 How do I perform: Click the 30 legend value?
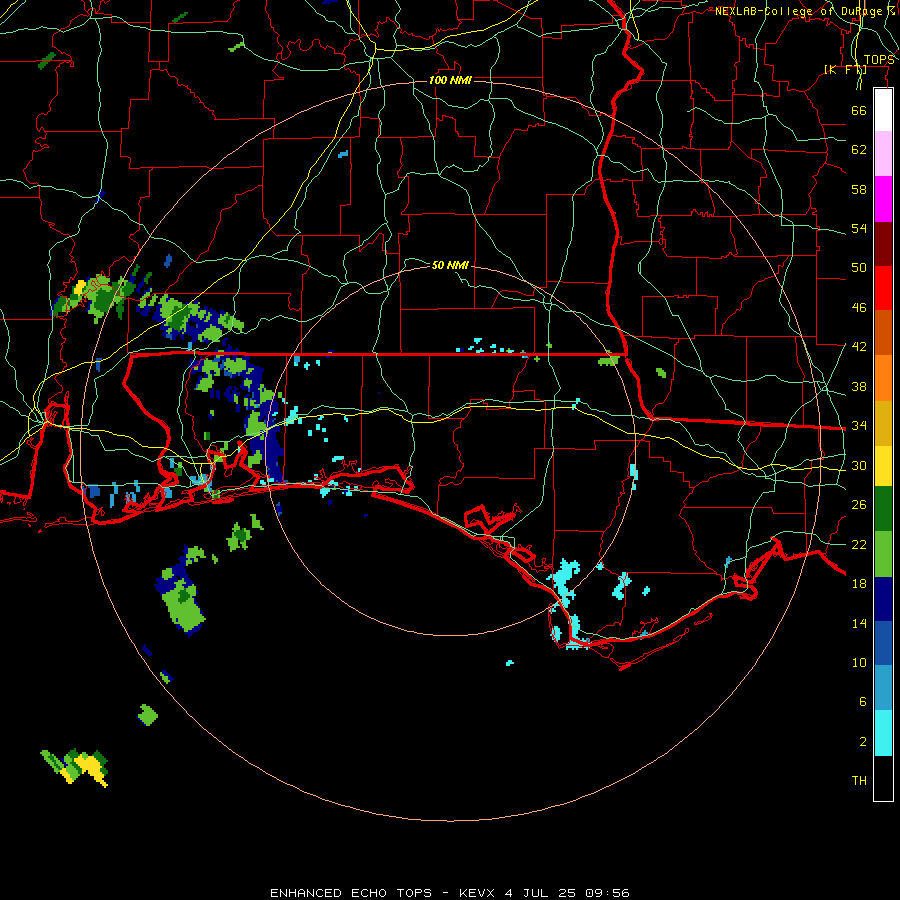click(859, 465)
